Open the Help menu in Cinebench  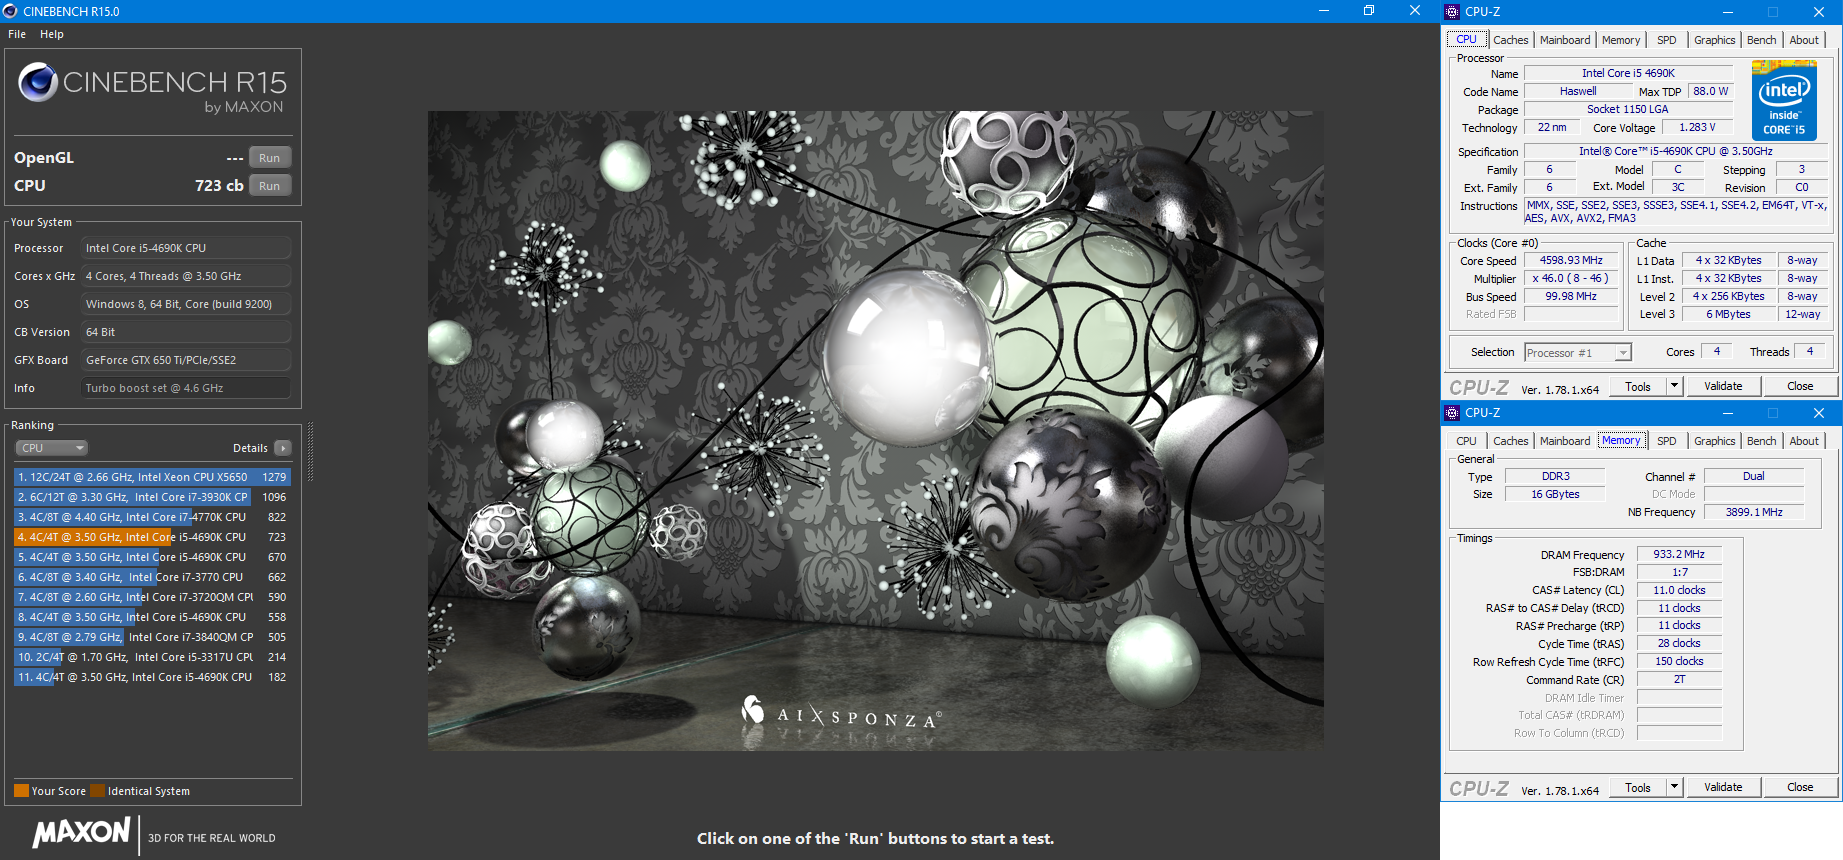(x=52, y=34)
